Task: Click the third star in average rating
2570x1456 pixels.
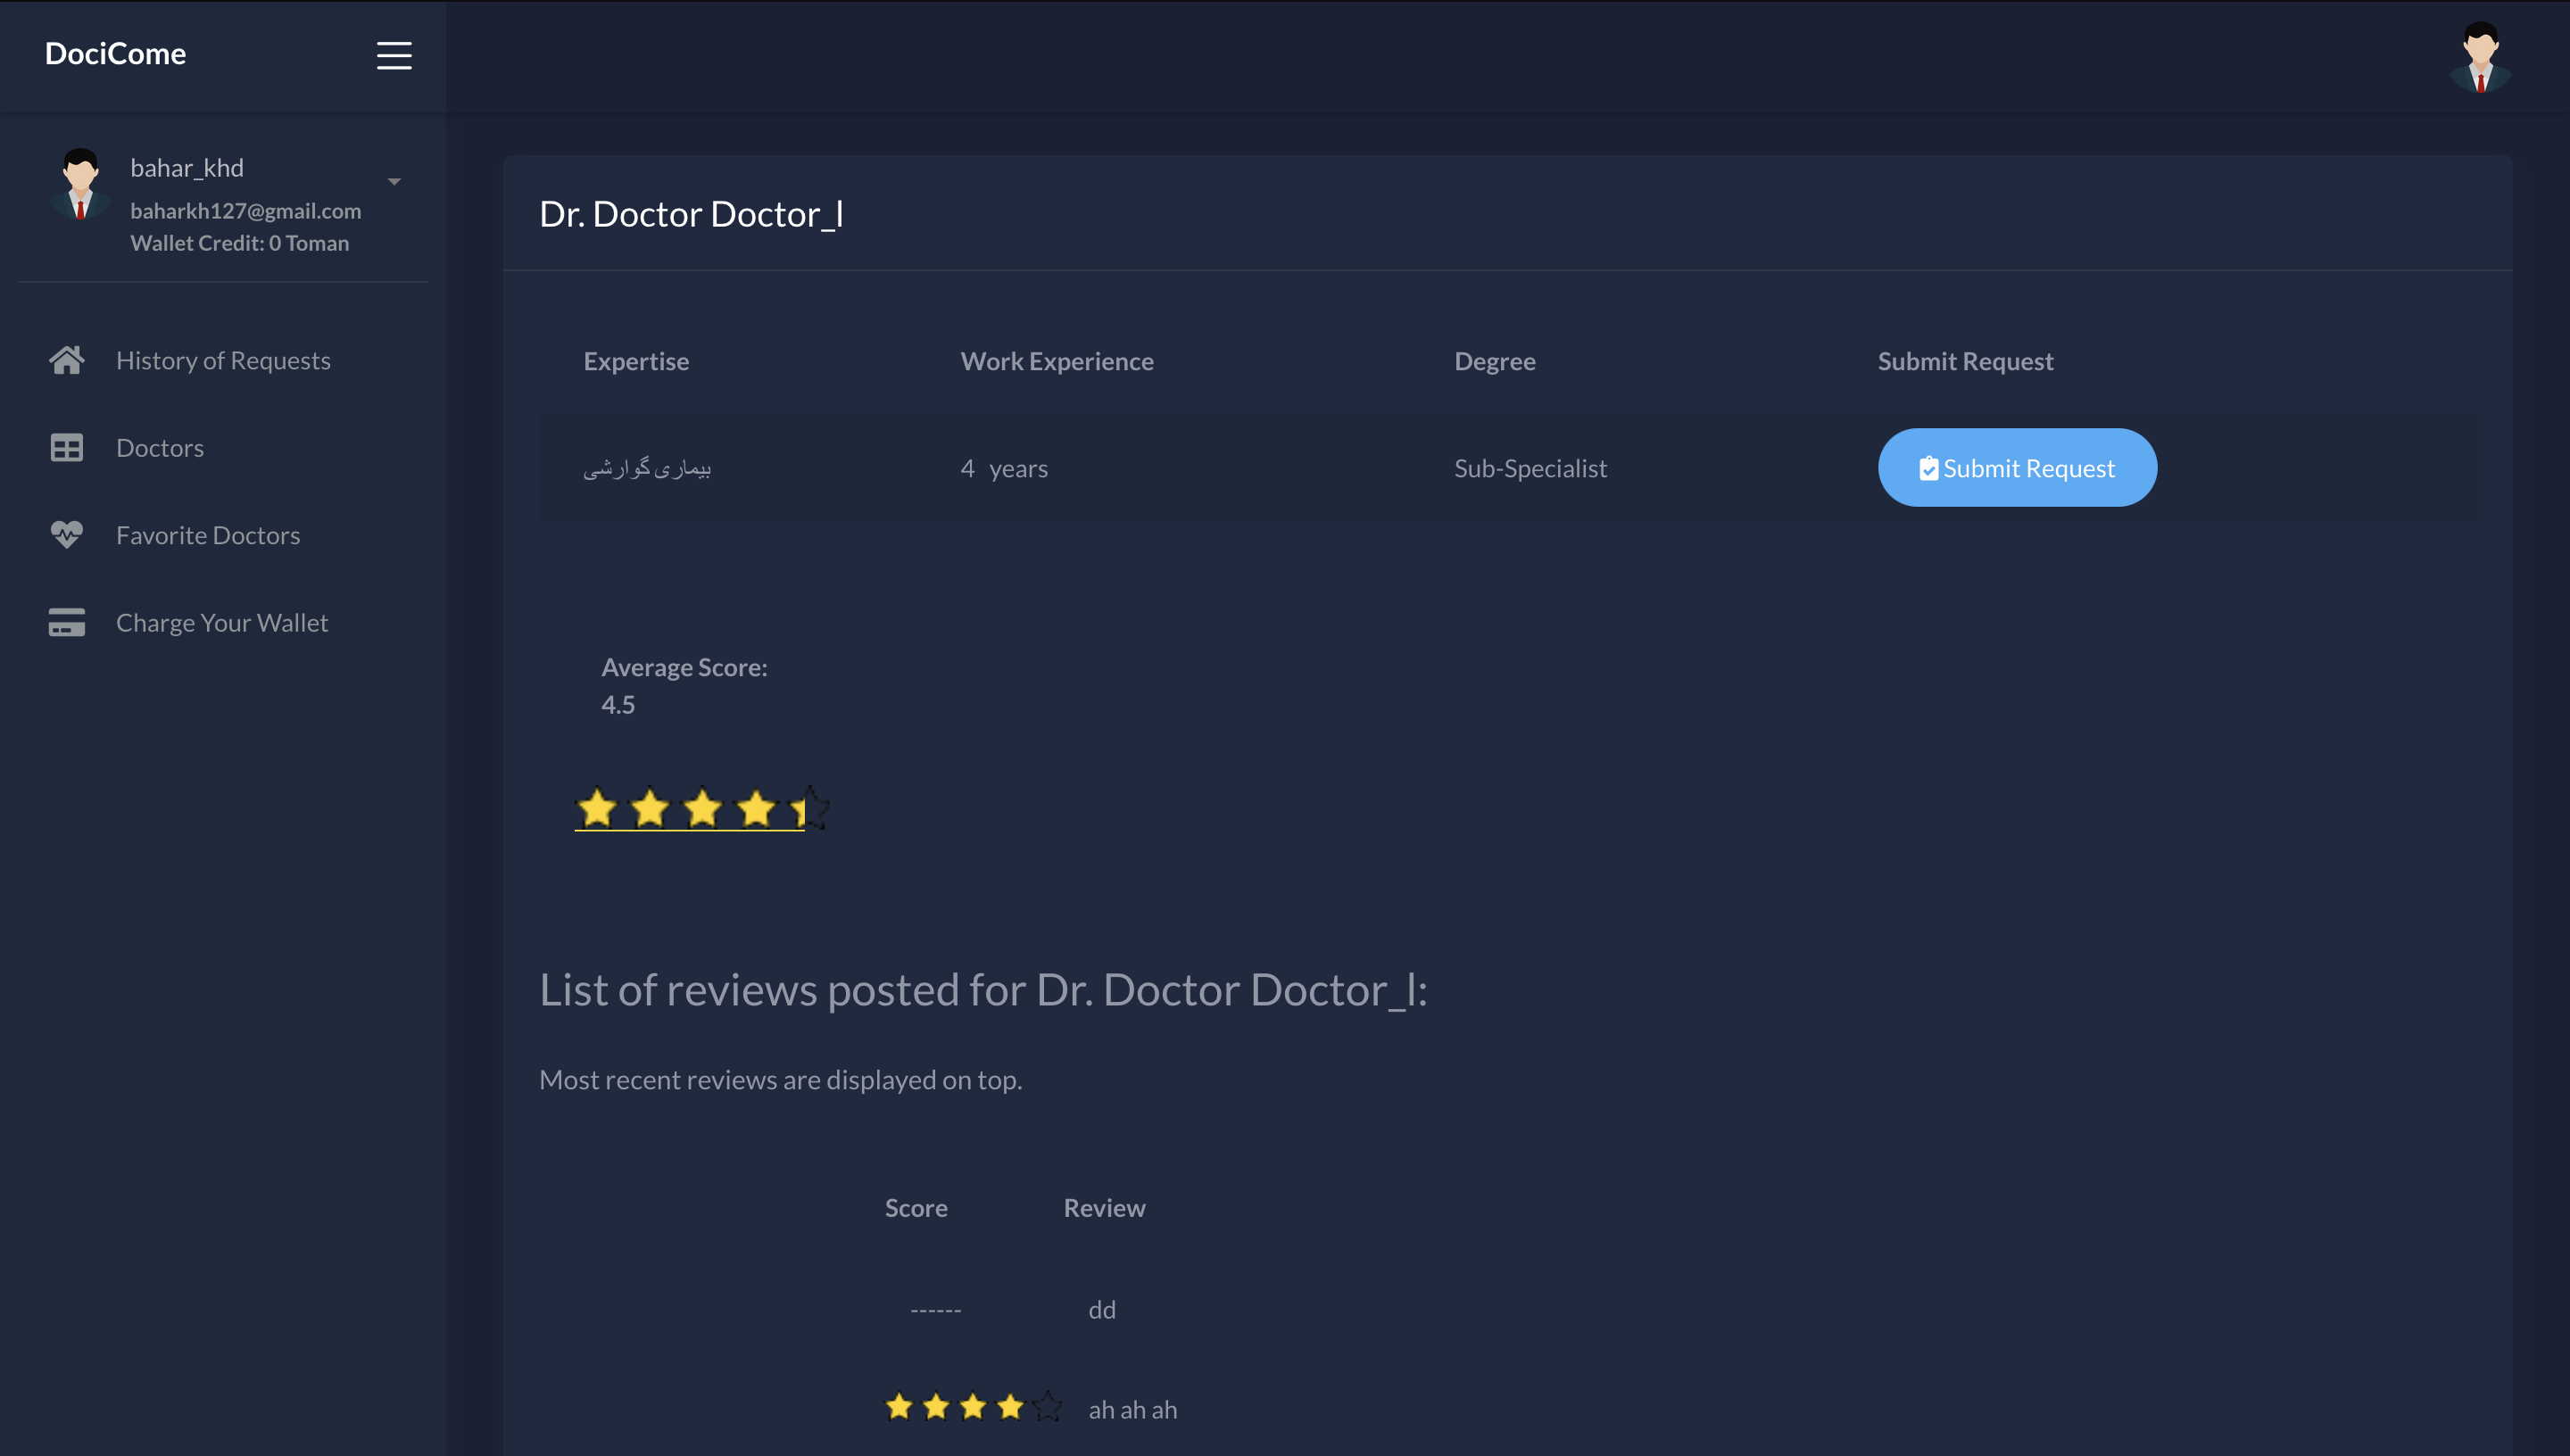Action: [703, 808]
